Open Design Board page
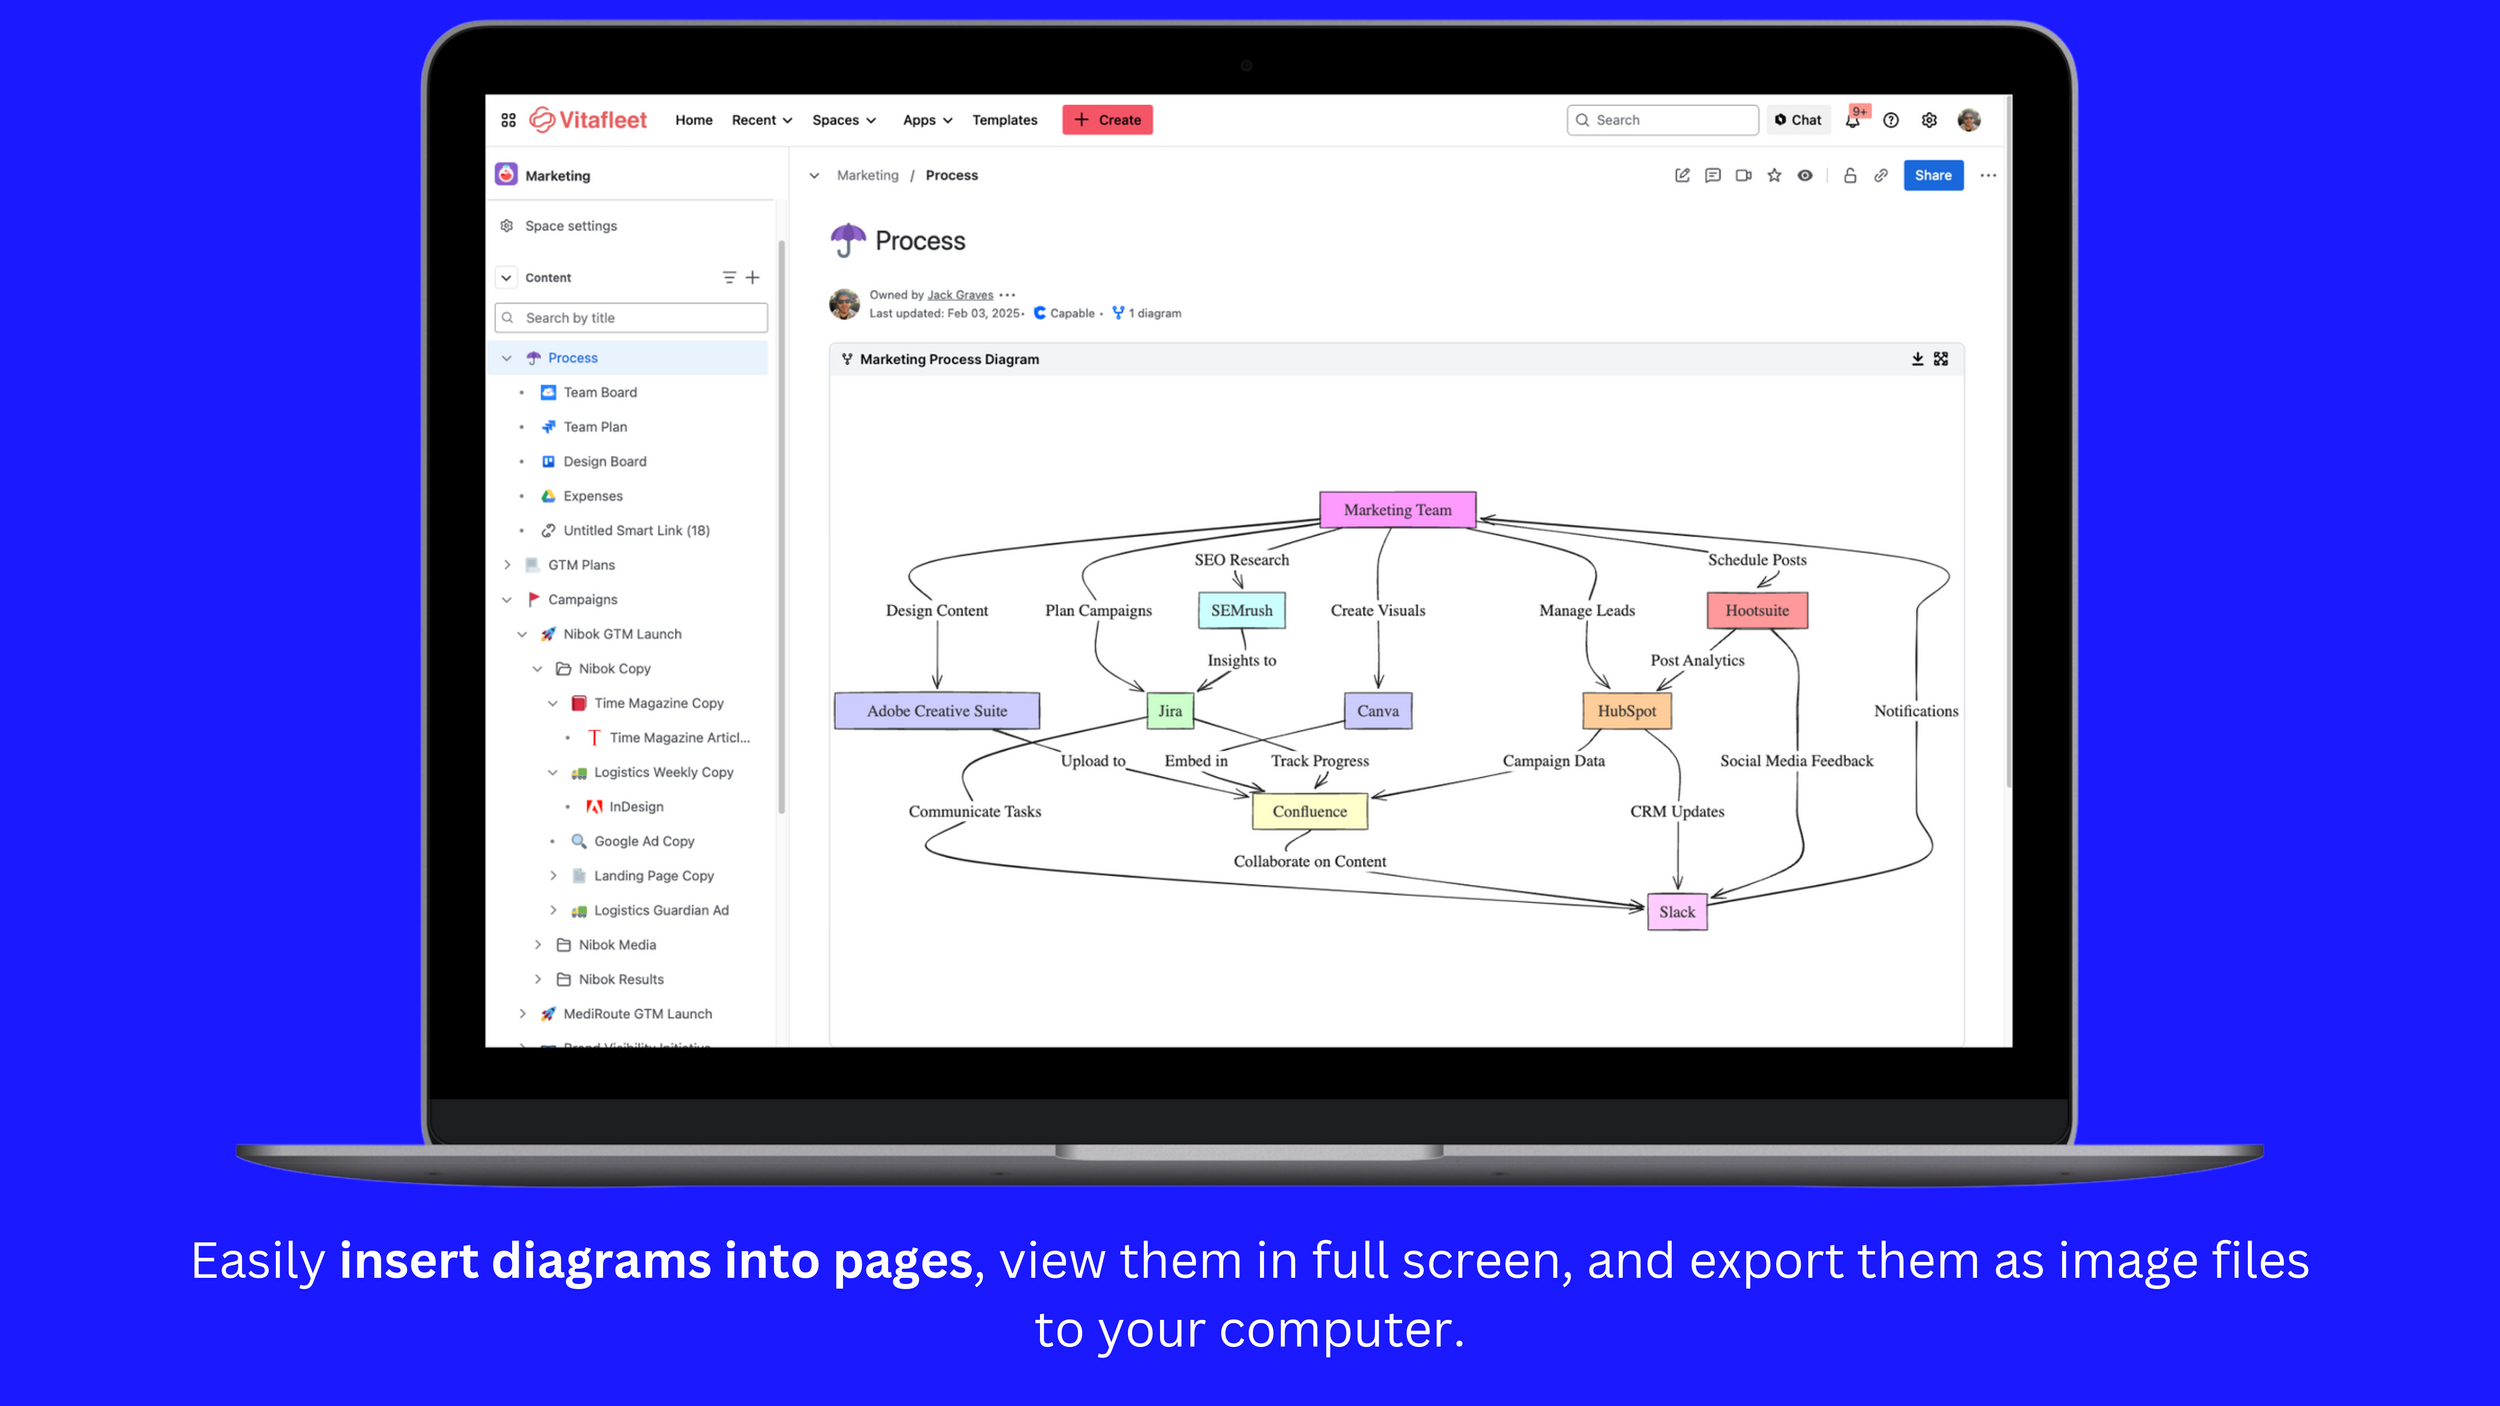Image resolution: width=2500 pixels, height=1406 pixels. pyautogui.click(x=604, y=462)
